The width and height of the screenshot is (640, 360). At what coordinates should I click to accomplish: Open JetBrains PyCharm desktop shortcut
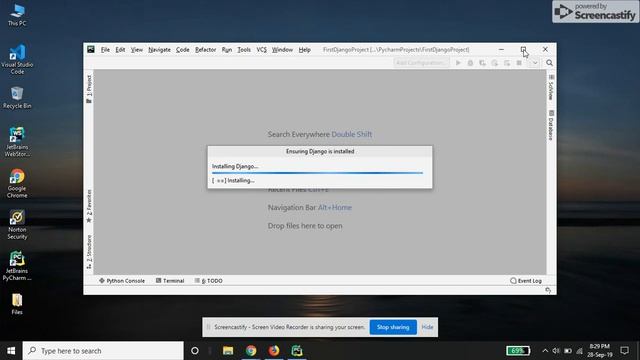[x=17, y=266]
